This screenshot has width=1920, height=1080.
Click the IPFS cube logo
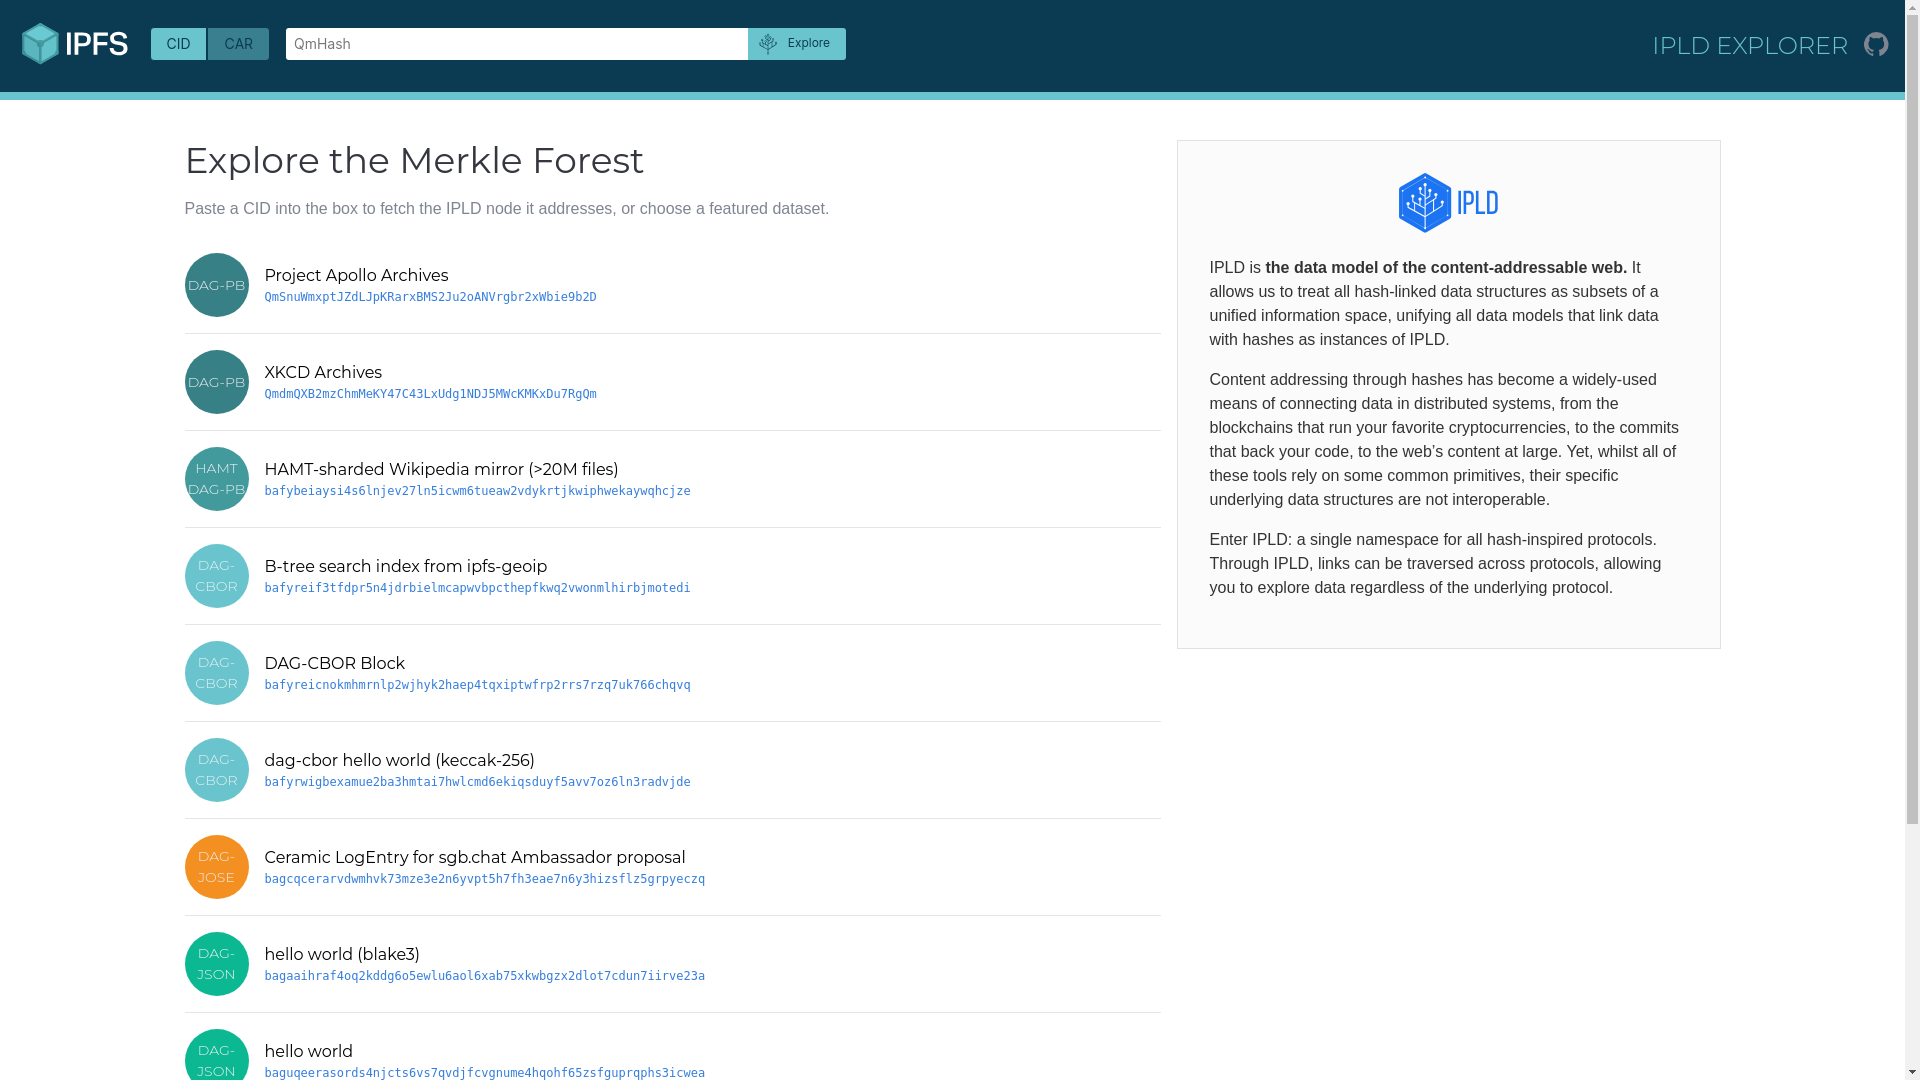point(75,44)
